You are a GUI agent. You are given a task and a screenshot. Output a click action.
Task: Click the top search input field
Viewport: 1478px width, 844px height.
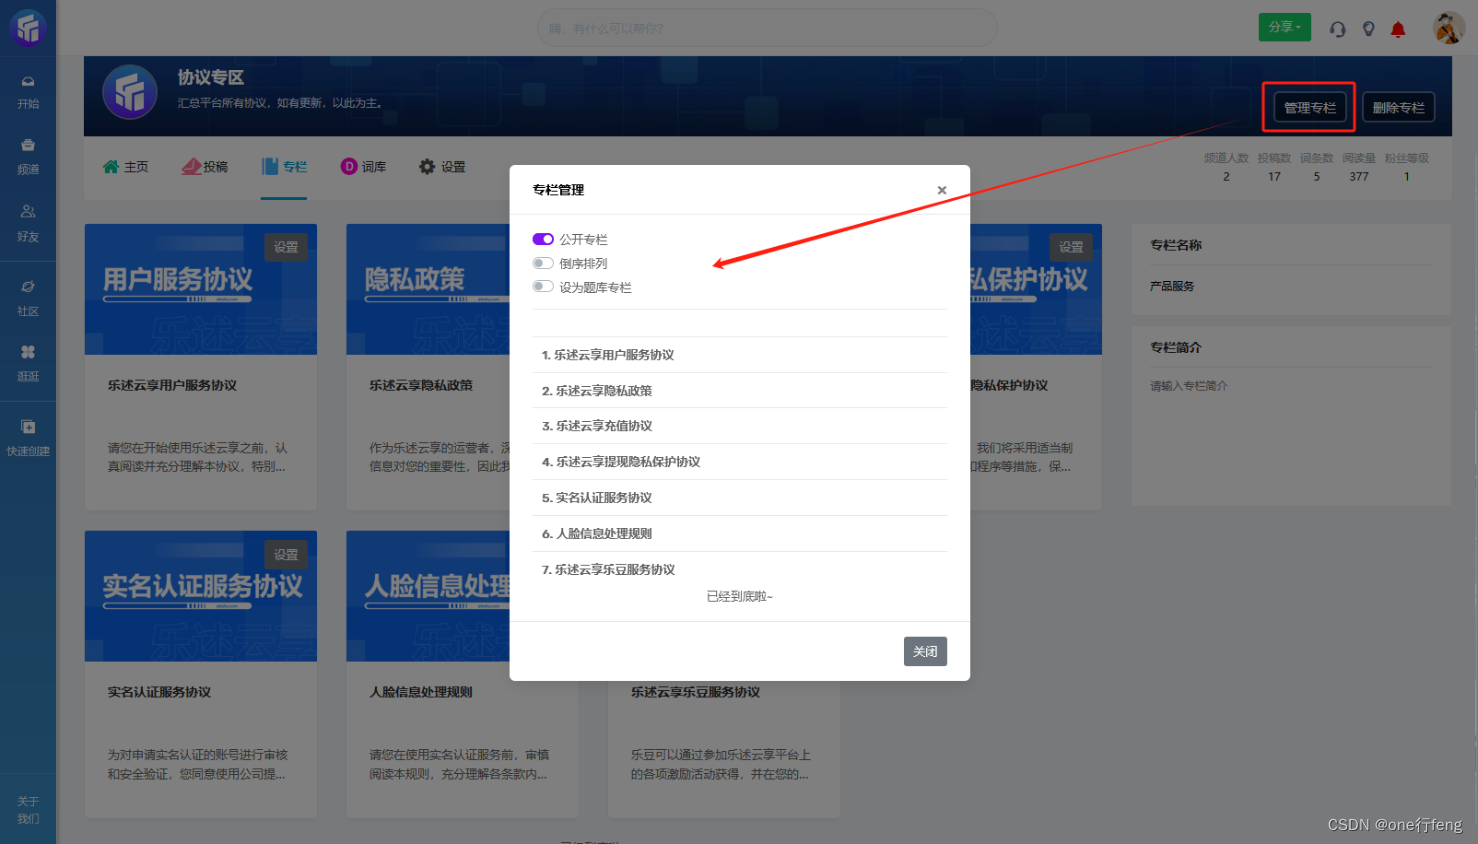(x=767, y=28)
